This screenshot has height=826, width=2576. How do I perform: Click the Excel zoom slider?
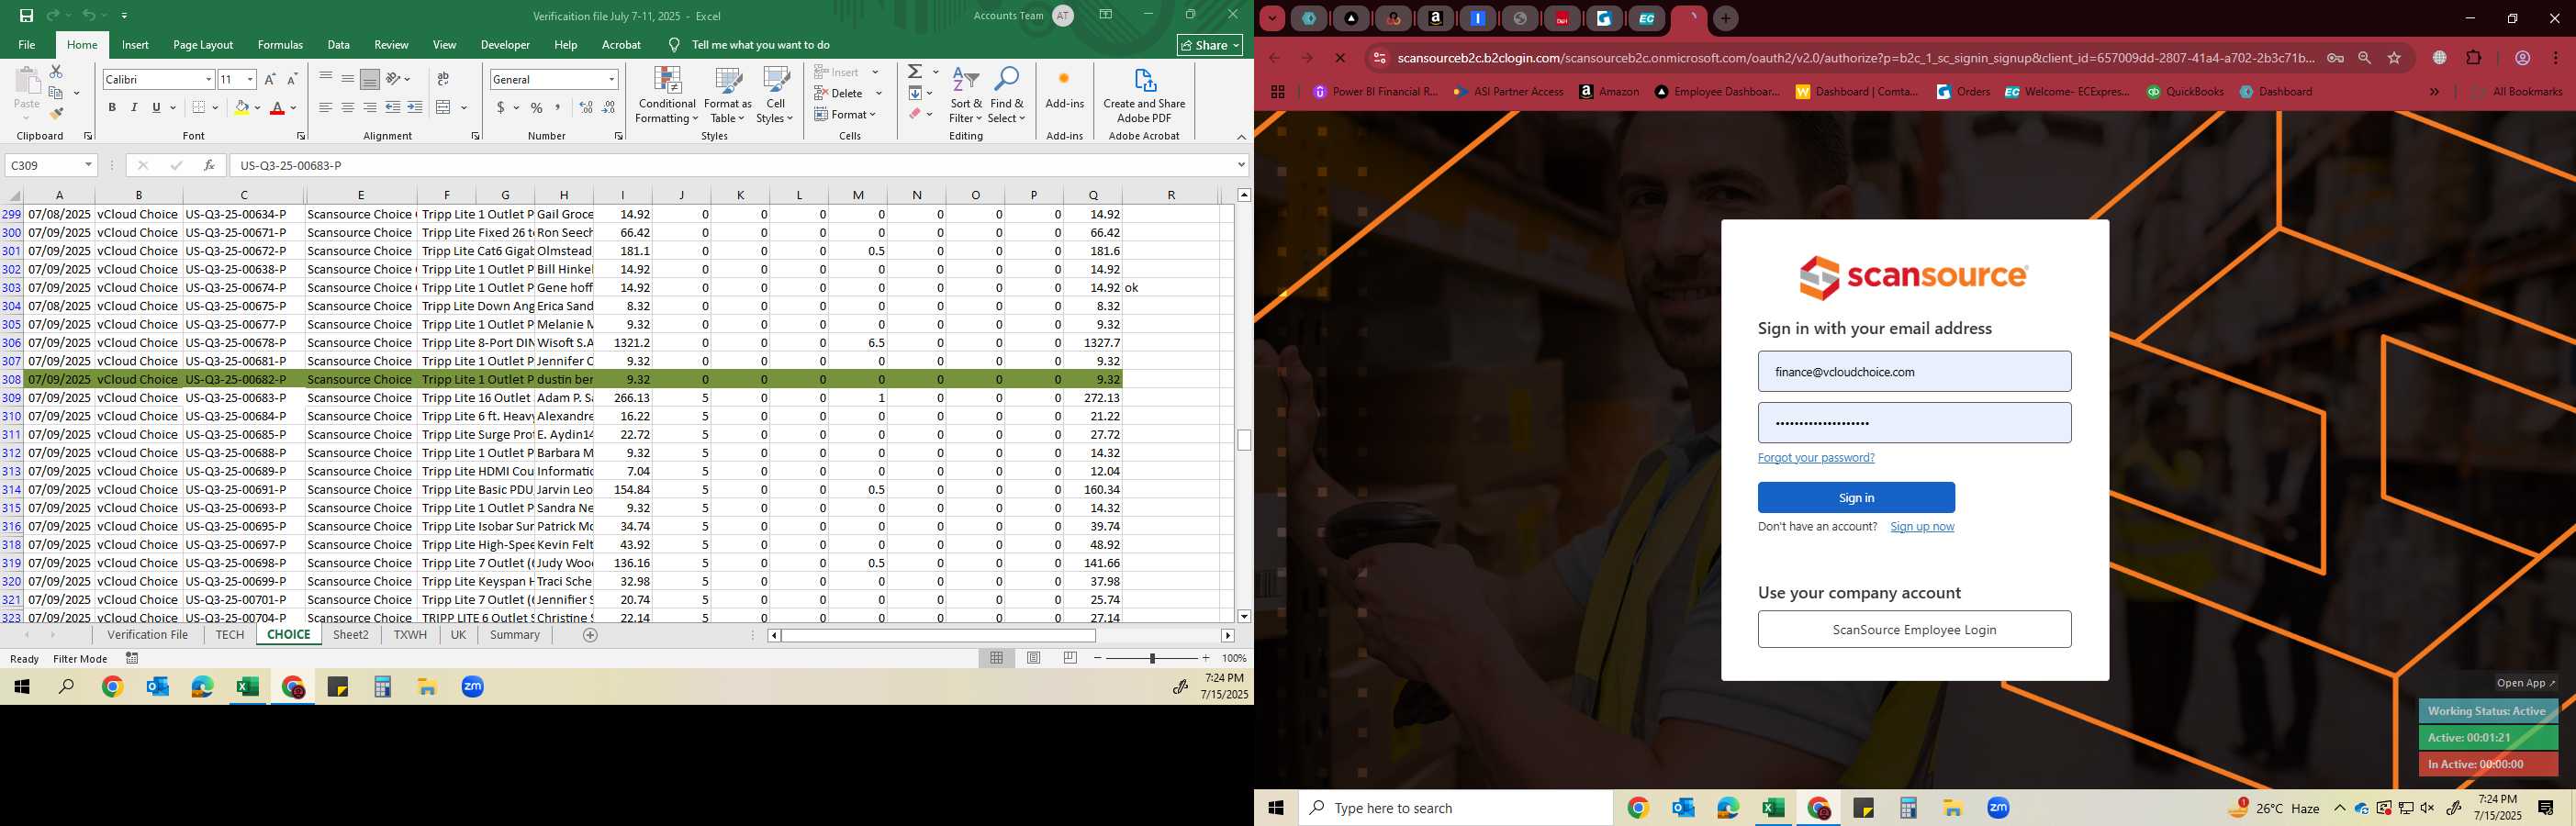(1152, 658)
